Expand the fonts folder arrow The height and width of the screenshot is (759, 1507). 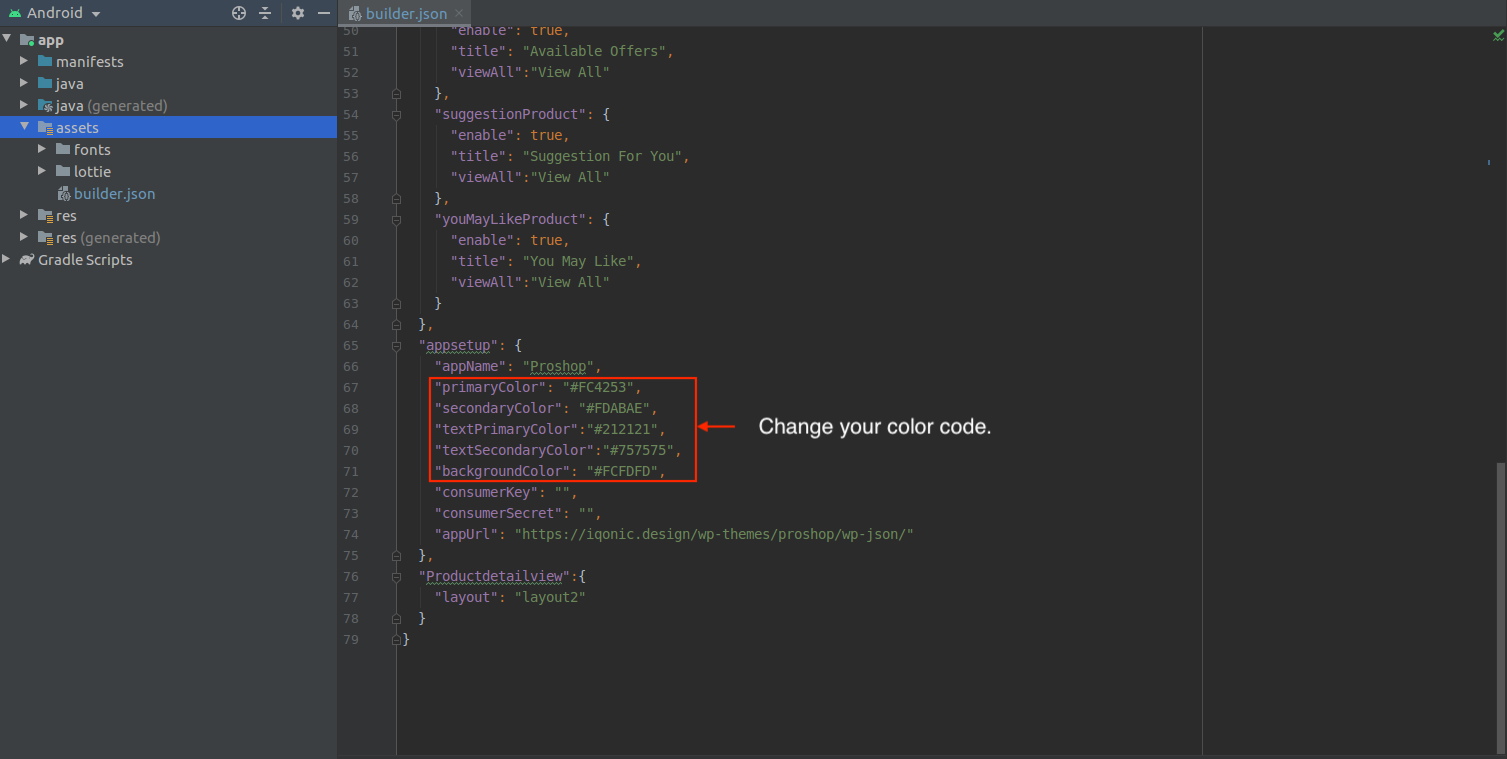coord(43,149)
